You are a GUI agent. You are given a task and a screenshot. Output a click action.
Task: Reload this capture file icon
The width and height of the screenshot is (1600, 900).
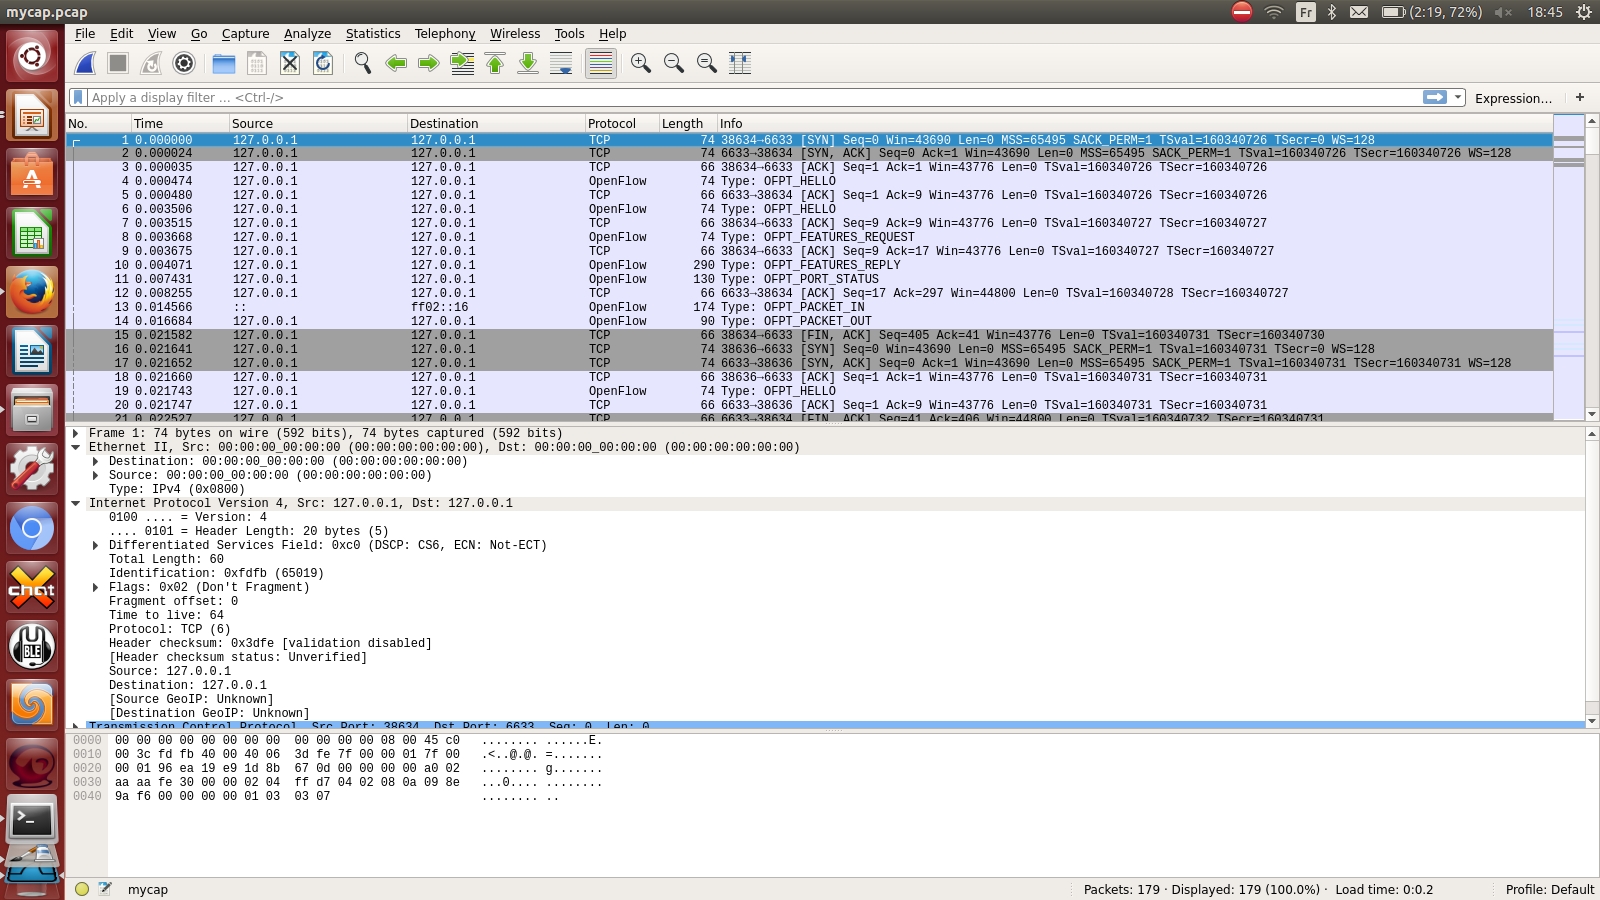pos(323,63)
